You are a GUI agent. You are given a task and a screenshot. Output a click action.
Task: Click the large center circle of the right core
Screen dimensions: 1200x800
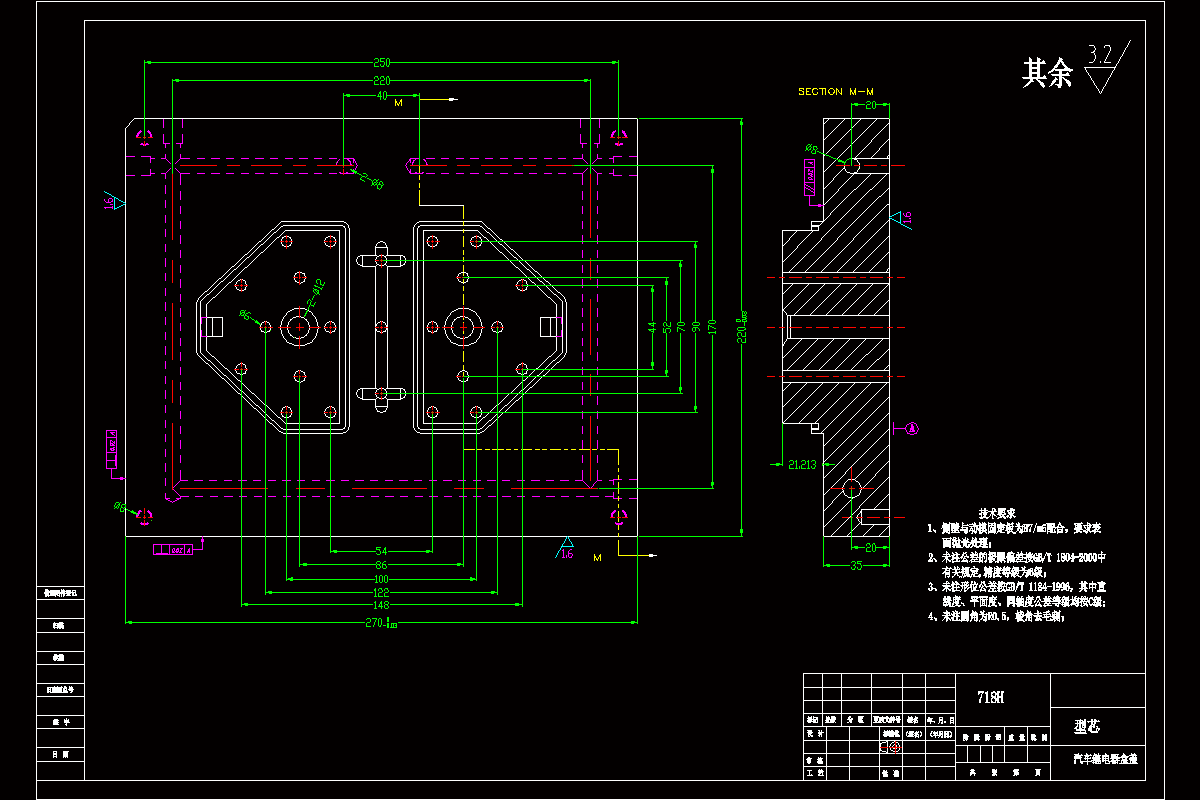pyautogui.click(x=462, y=326)
